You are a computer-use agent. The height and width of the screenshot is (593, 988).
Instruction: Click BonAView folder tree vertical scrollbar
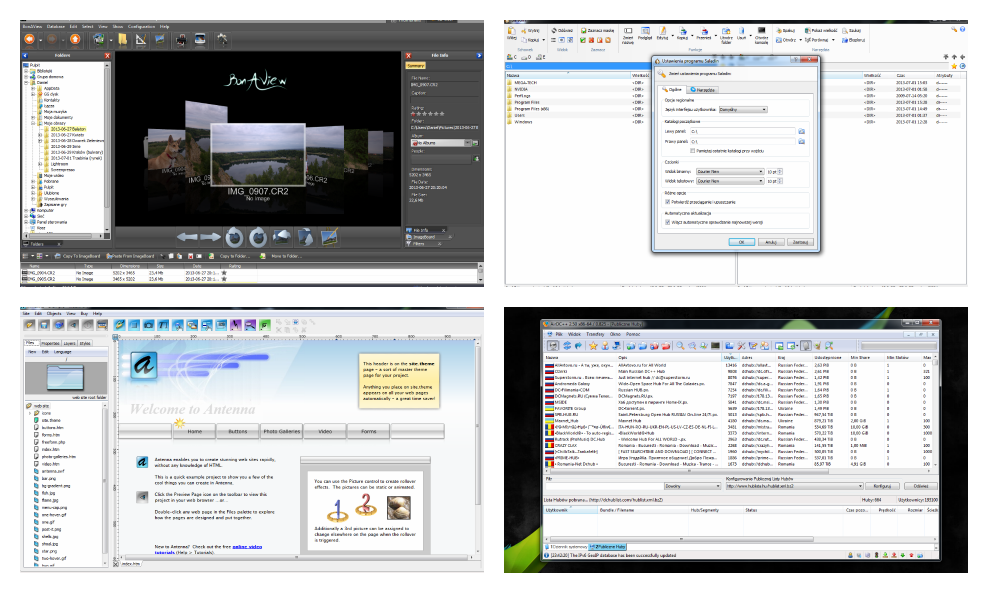tap(106, 148)
